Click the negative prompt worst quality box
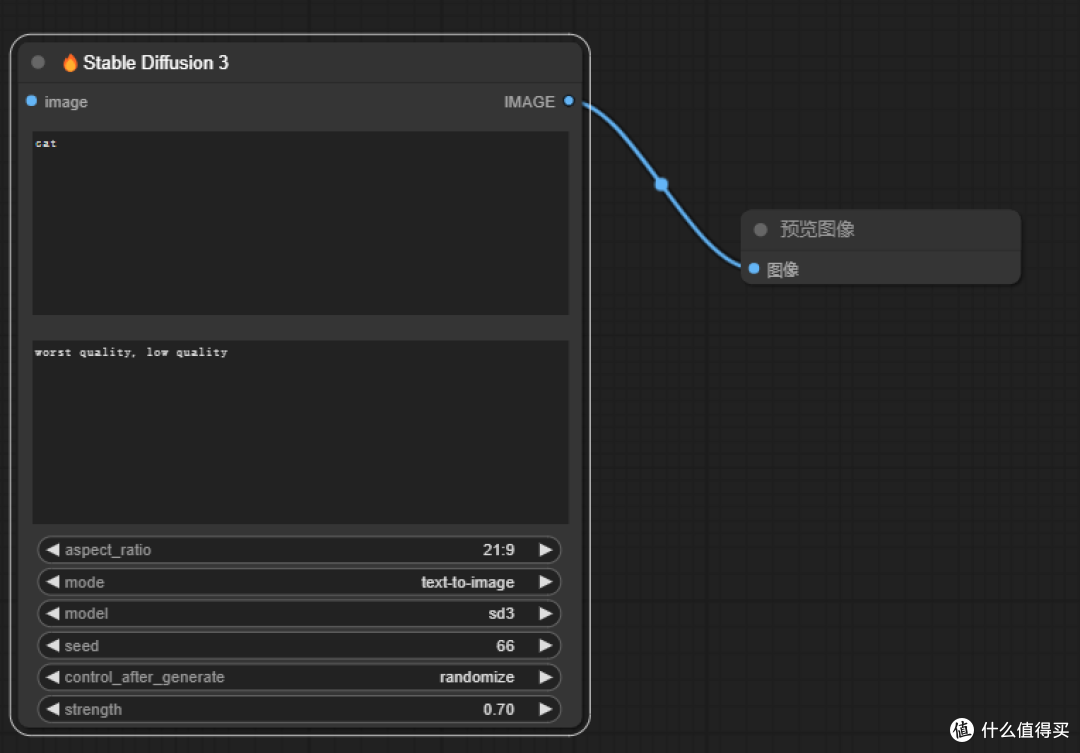This screenshot has height=753, width=1080. click(x=300, y=432)
